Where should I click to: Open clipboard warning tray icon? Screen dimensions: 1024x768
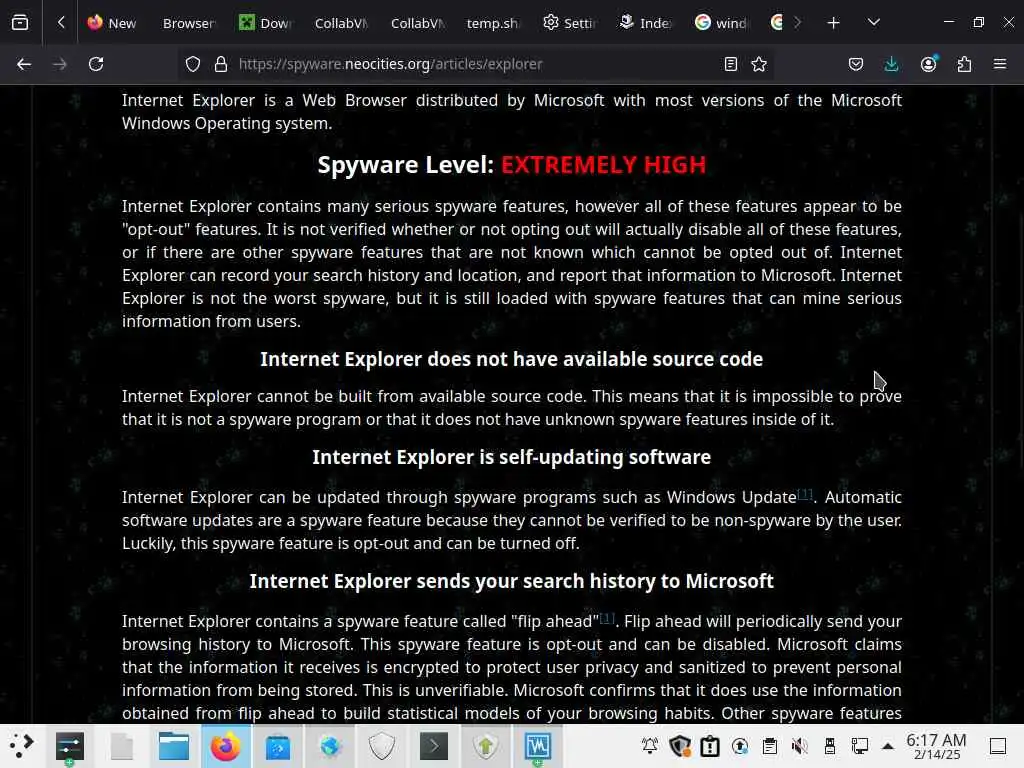[710, 746]
